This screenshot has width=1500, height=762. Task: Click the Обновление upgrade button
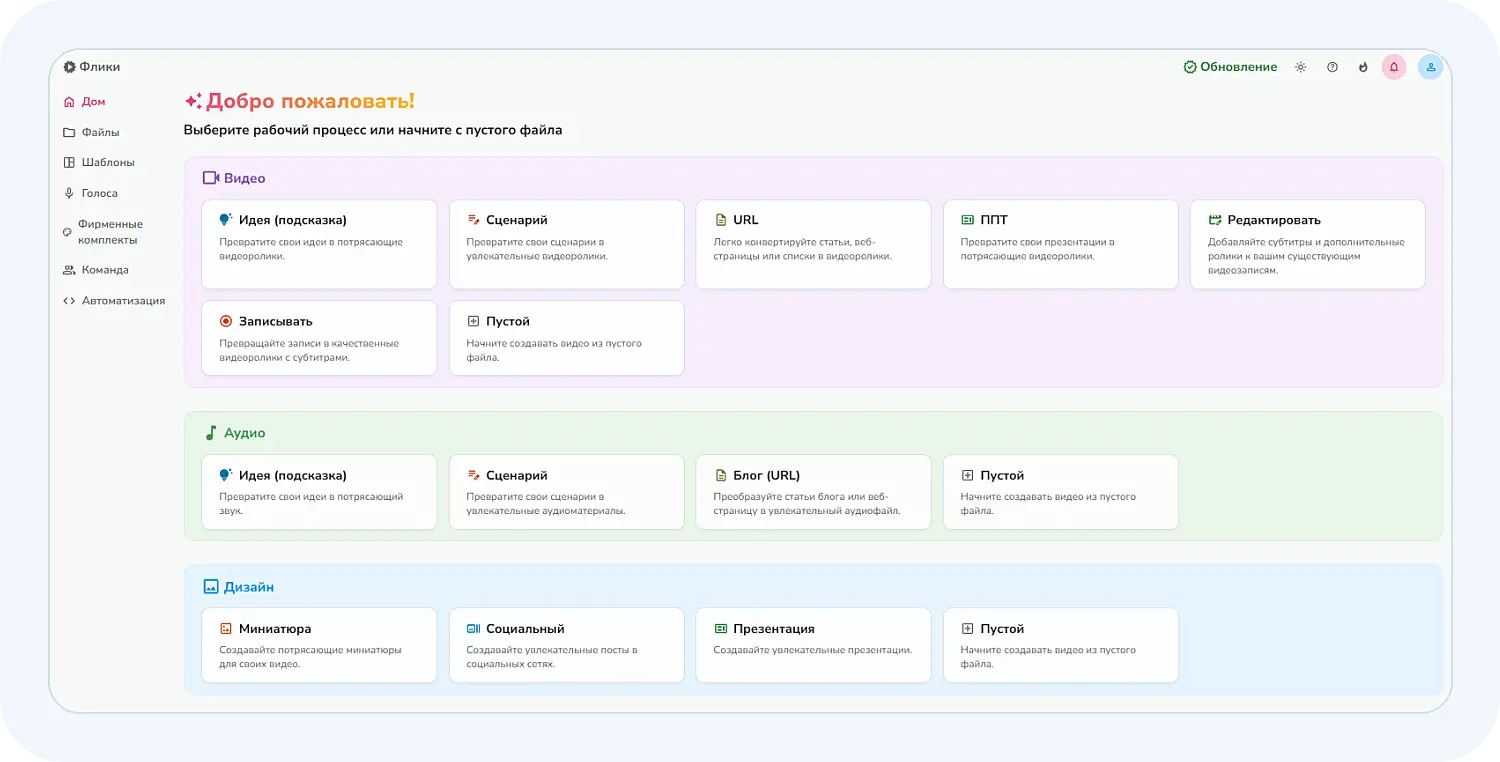1230,67
